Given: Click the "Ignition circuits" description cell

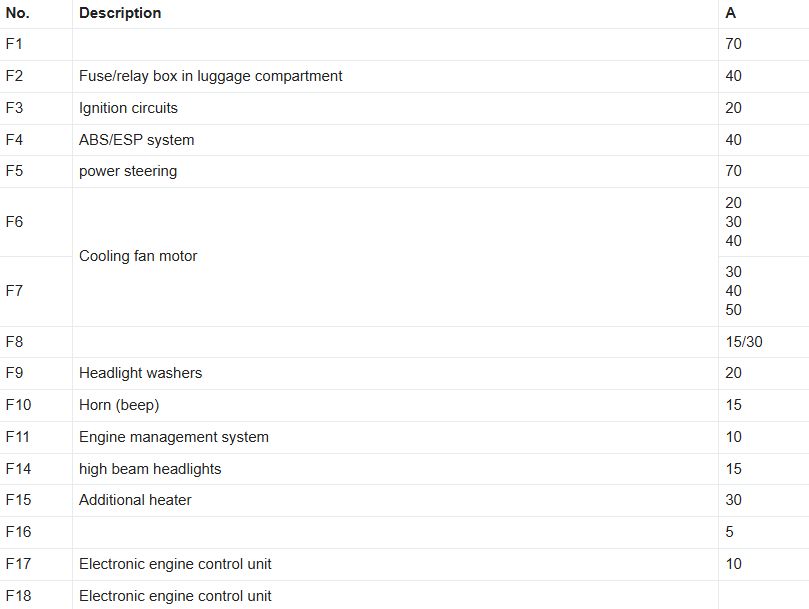Looking at the screenshot, I should click(x=128, y=108).
